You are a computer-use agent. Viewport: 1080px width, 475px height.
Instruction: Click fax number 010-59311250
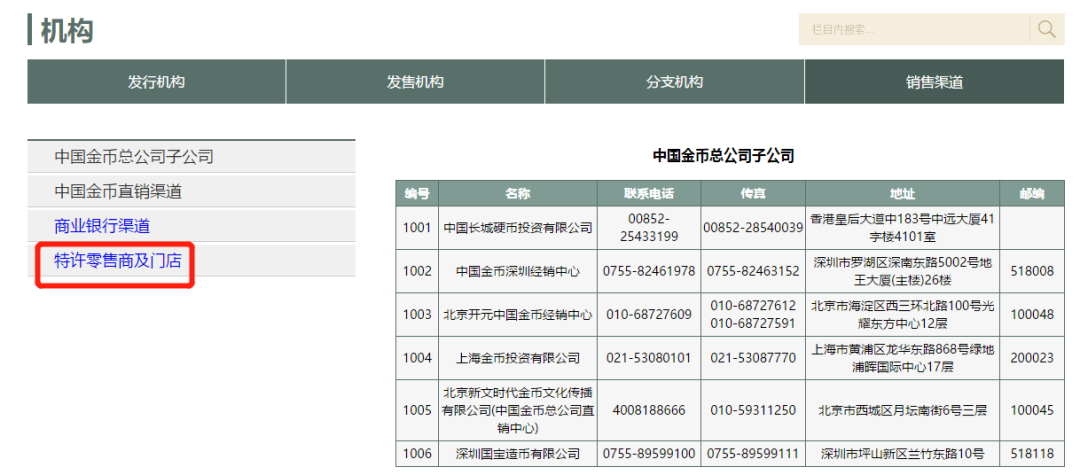[x=753, y=410]
